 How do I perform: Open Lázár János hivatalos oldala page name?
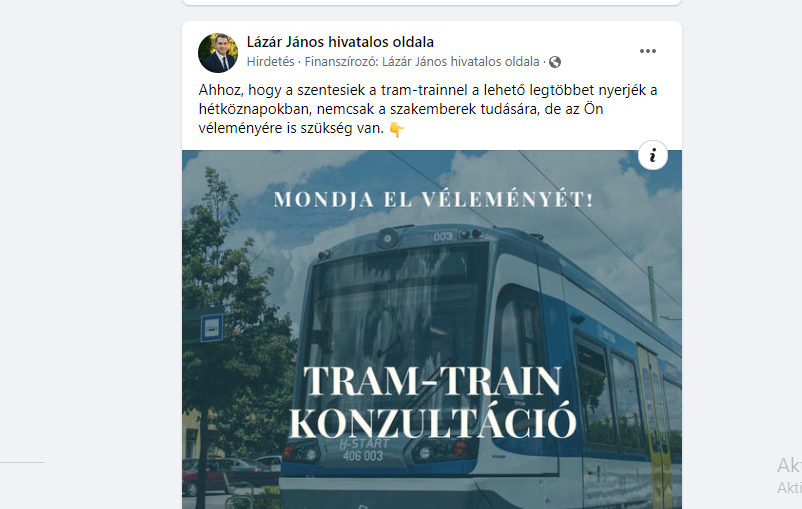pos(340,42)
